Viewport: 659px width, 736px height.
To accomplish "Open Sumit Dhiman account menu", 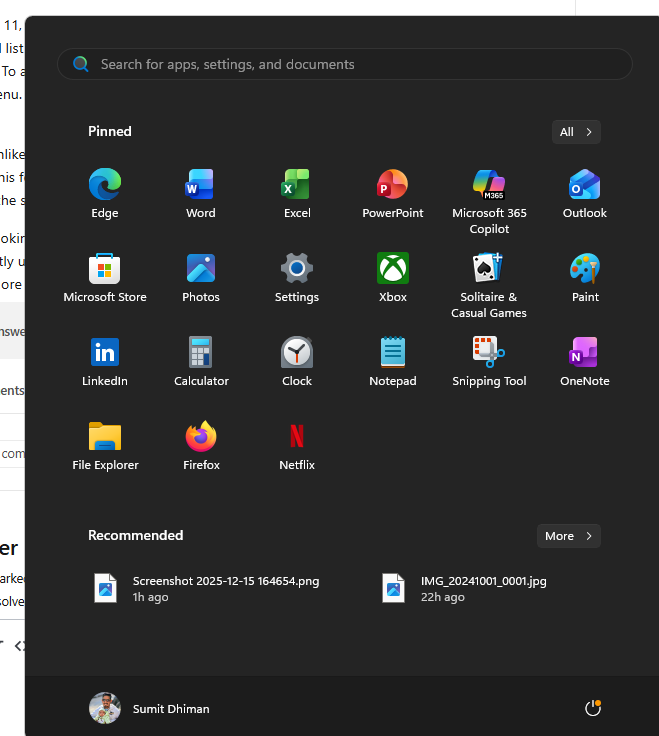I will (x=149, y=708).
